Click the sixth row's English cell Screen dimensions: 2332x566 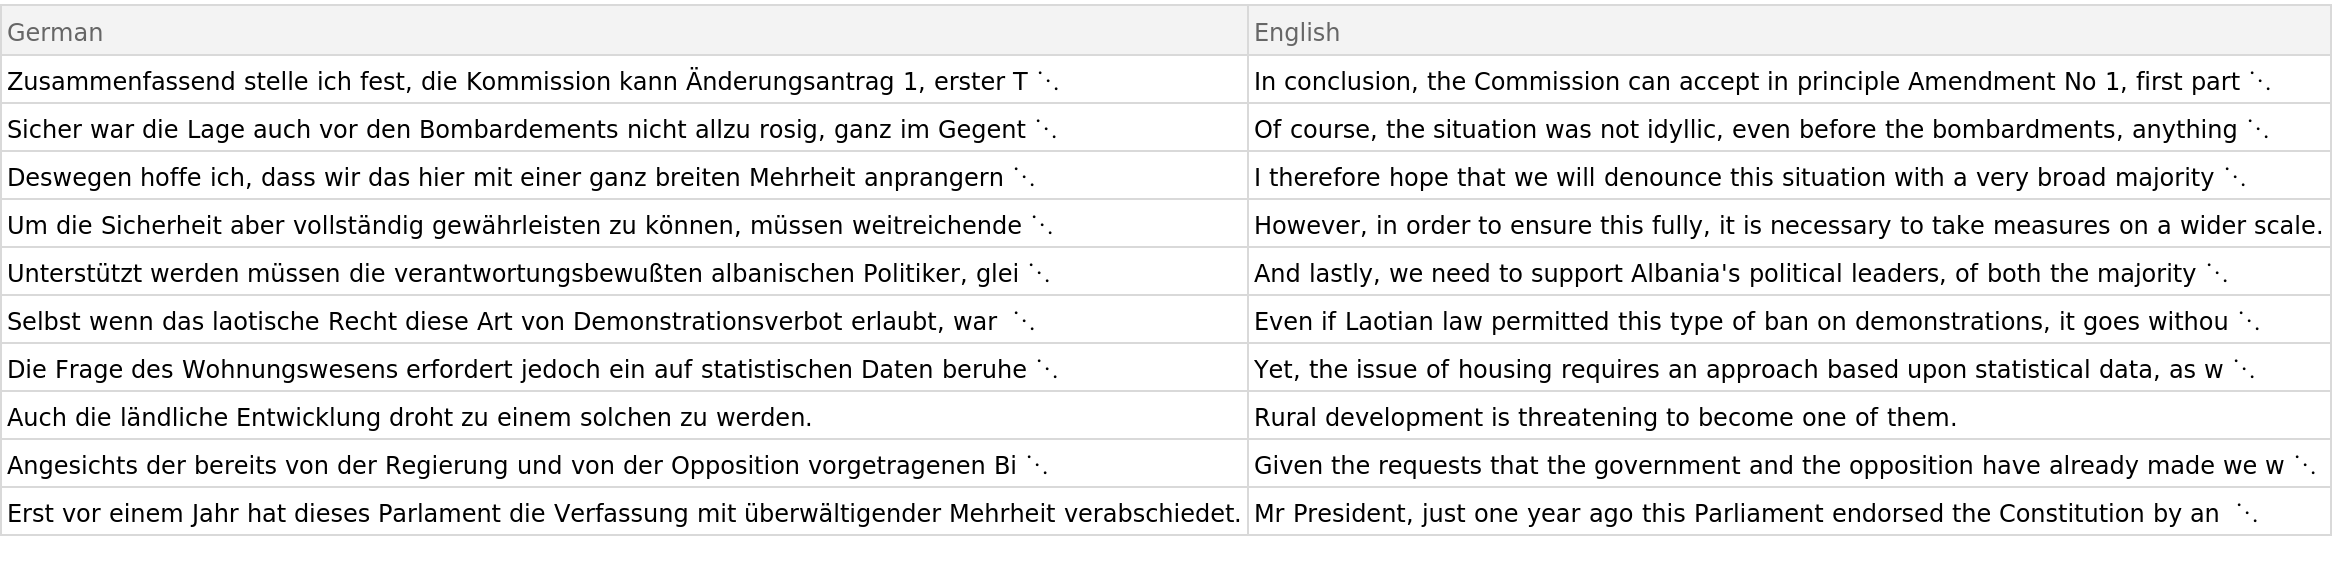[x=1789, y=319]
